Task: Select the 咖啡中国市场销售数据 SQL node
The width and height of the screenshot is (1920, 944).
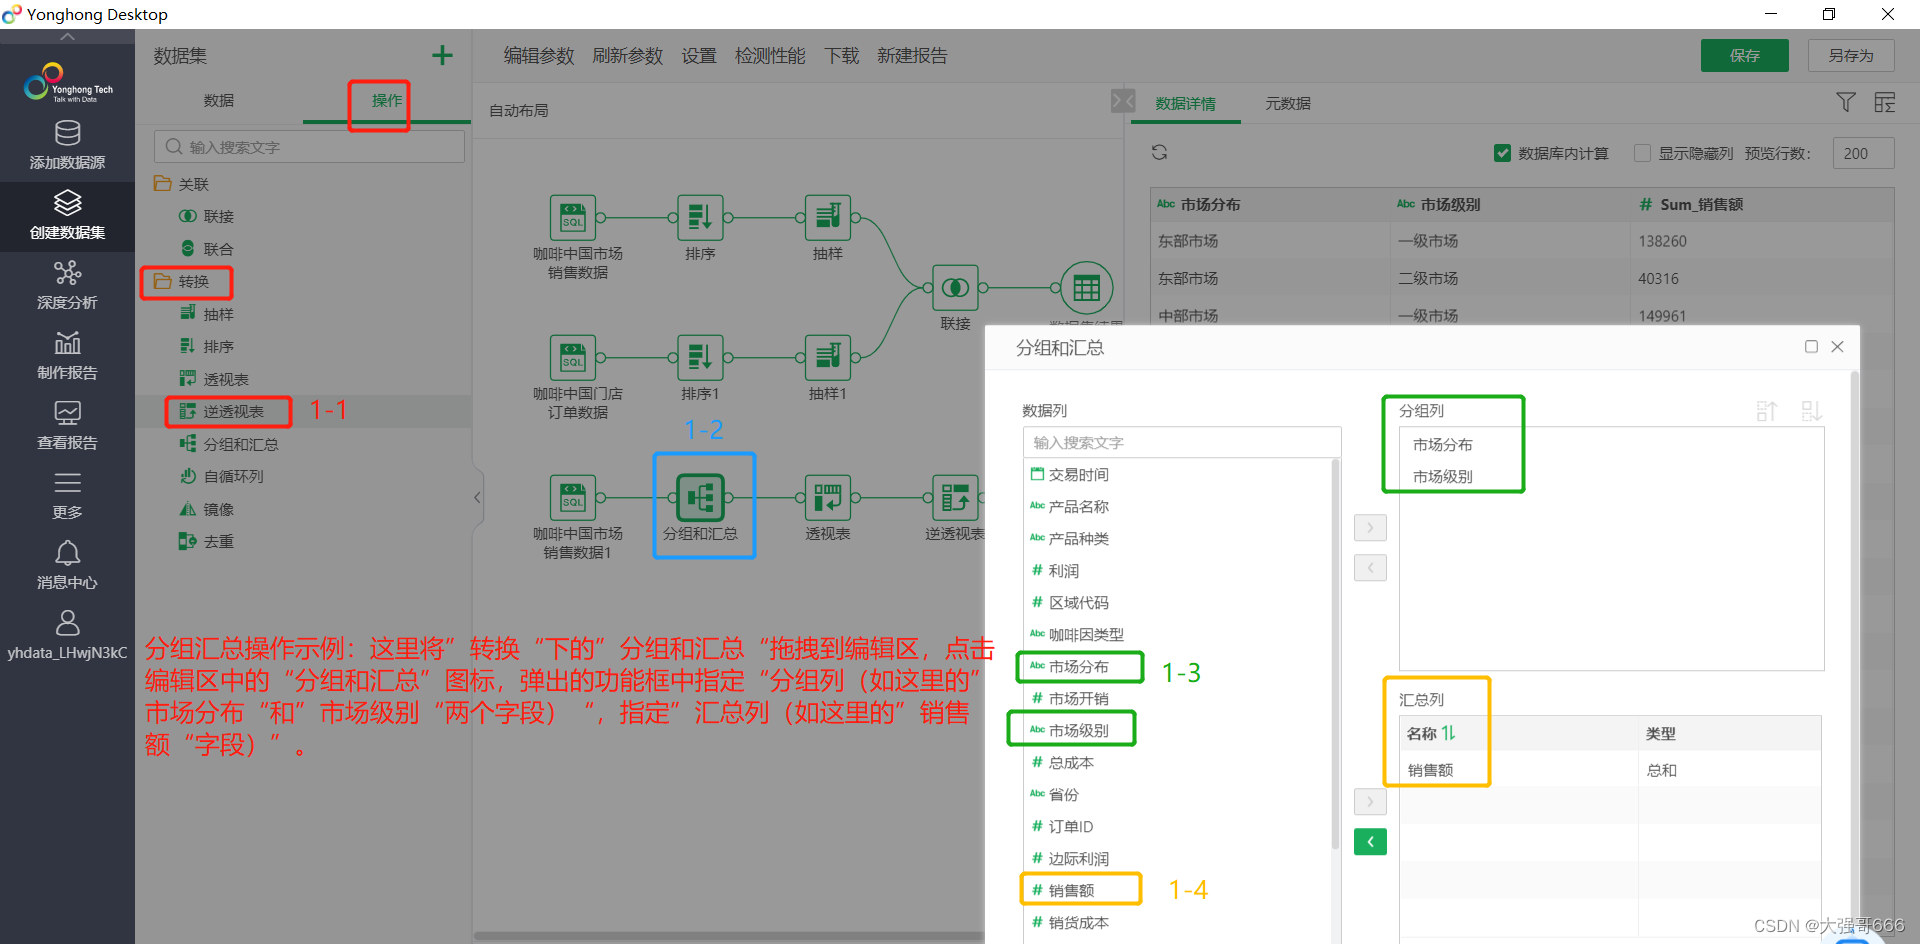Action: click(x=573, y=217)
